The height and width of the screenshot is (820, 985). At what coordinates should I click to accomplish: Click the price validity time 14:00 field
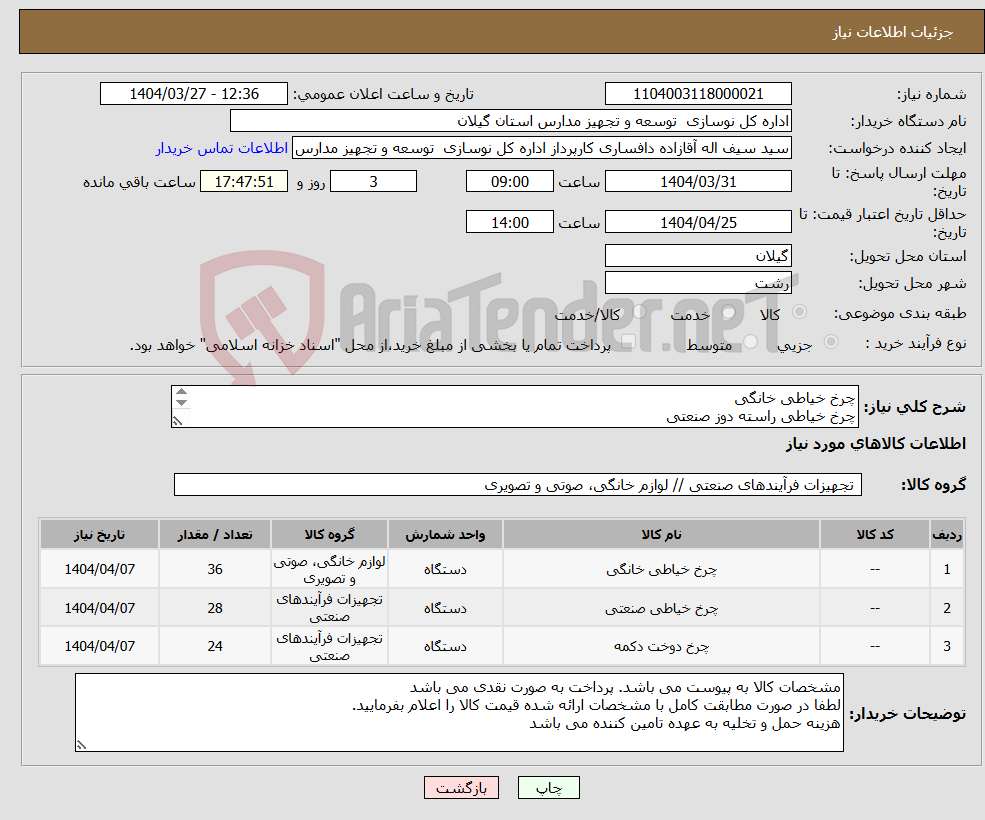[509, 222]
